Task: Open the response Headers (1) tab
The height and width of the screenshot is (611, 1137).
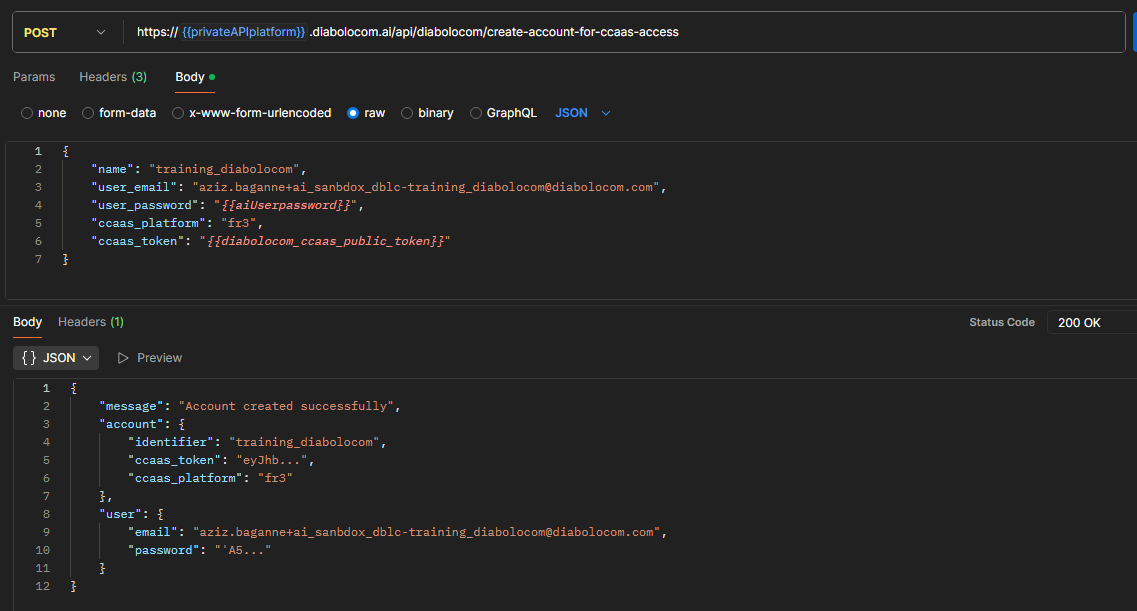Action: pyautogui.click(x=91, y=322)
